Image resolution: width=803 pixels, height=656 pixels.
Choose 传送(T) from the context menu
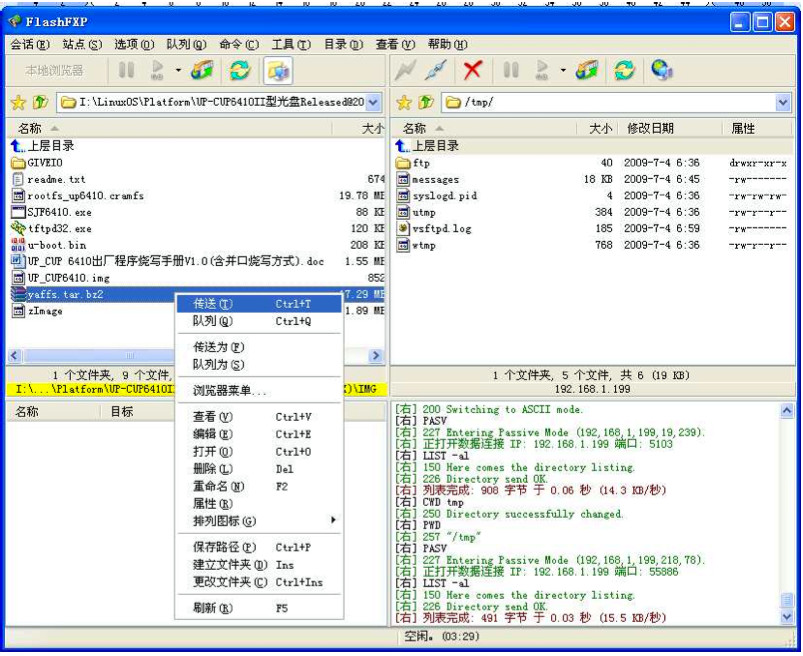(x=259, y=304)
